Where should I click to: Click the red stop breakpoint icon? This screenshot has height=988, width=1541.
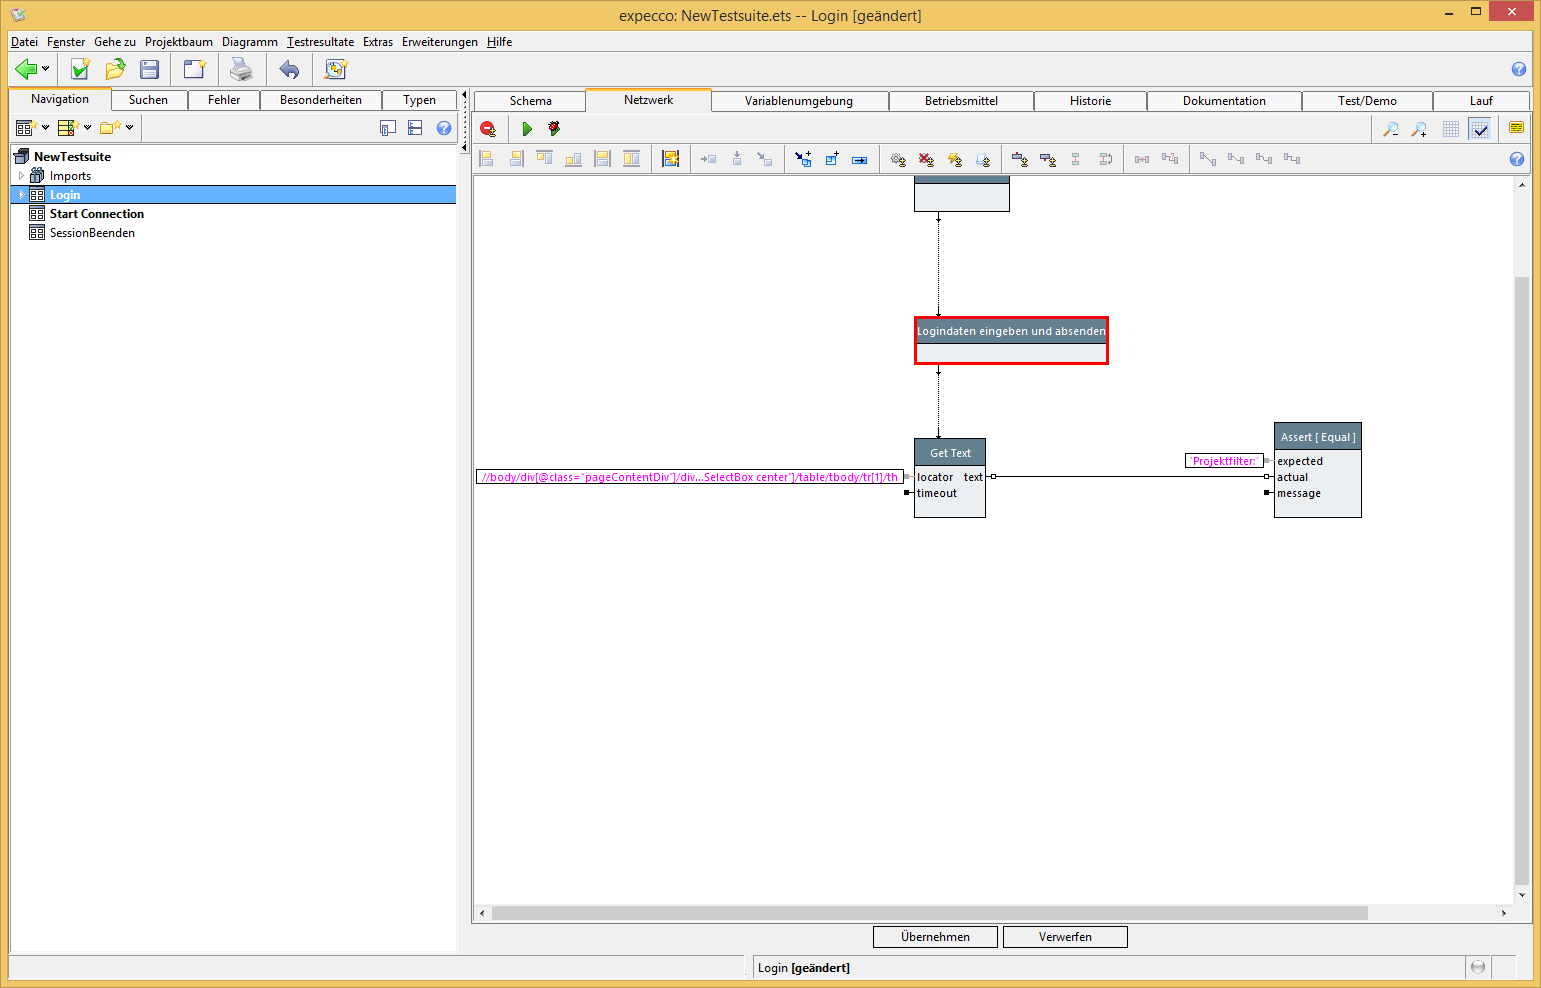coord(488,129)
